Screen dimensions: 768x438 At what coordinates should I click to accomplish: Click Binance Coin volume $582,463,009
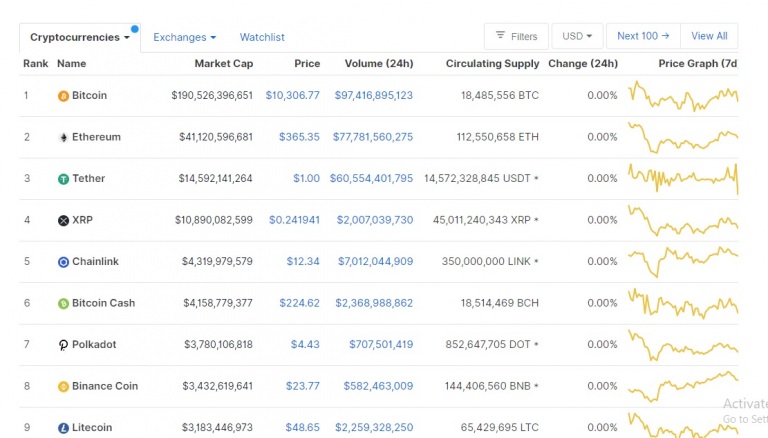(378, 386)
